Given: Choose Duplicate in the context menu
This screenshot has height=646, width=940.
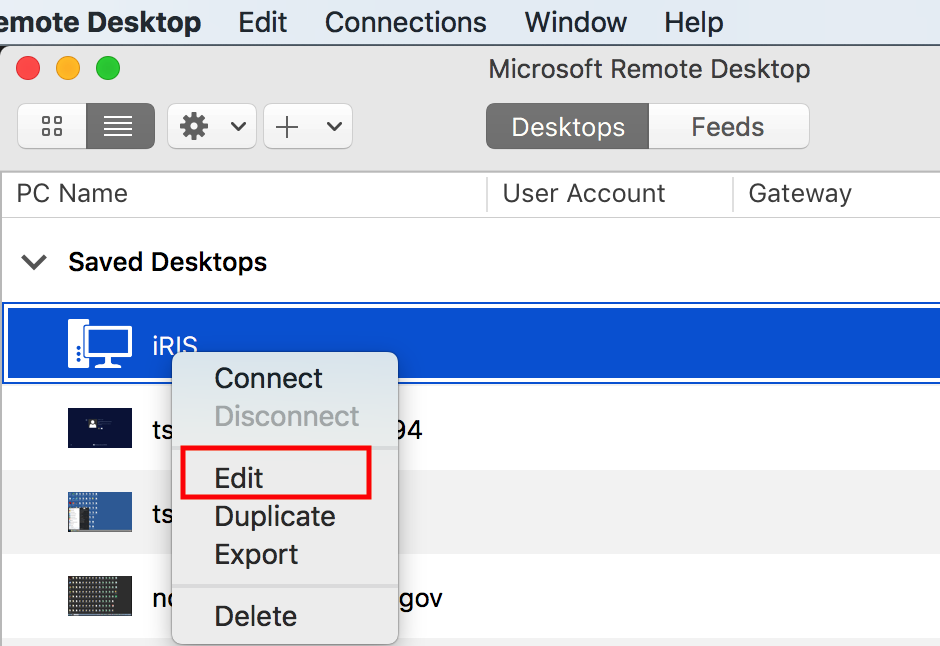Looking at the screenshot, I should click(x=275, y=516).
